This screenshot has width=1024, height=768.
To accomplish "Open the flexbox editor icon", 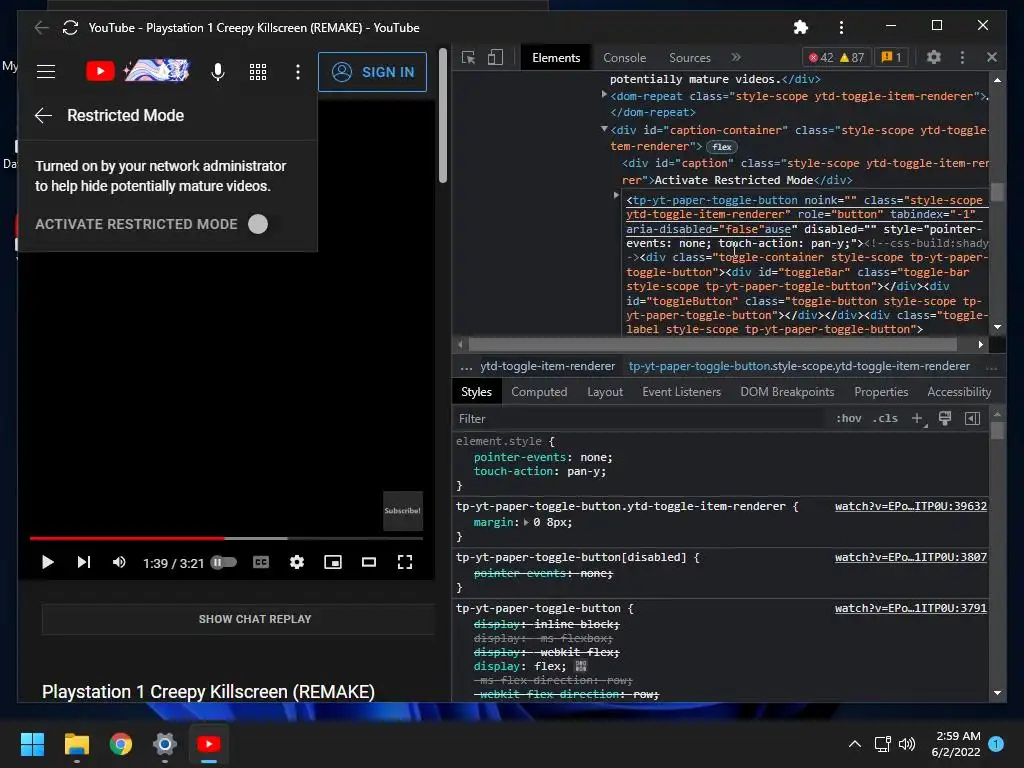I will coord(581,666).
